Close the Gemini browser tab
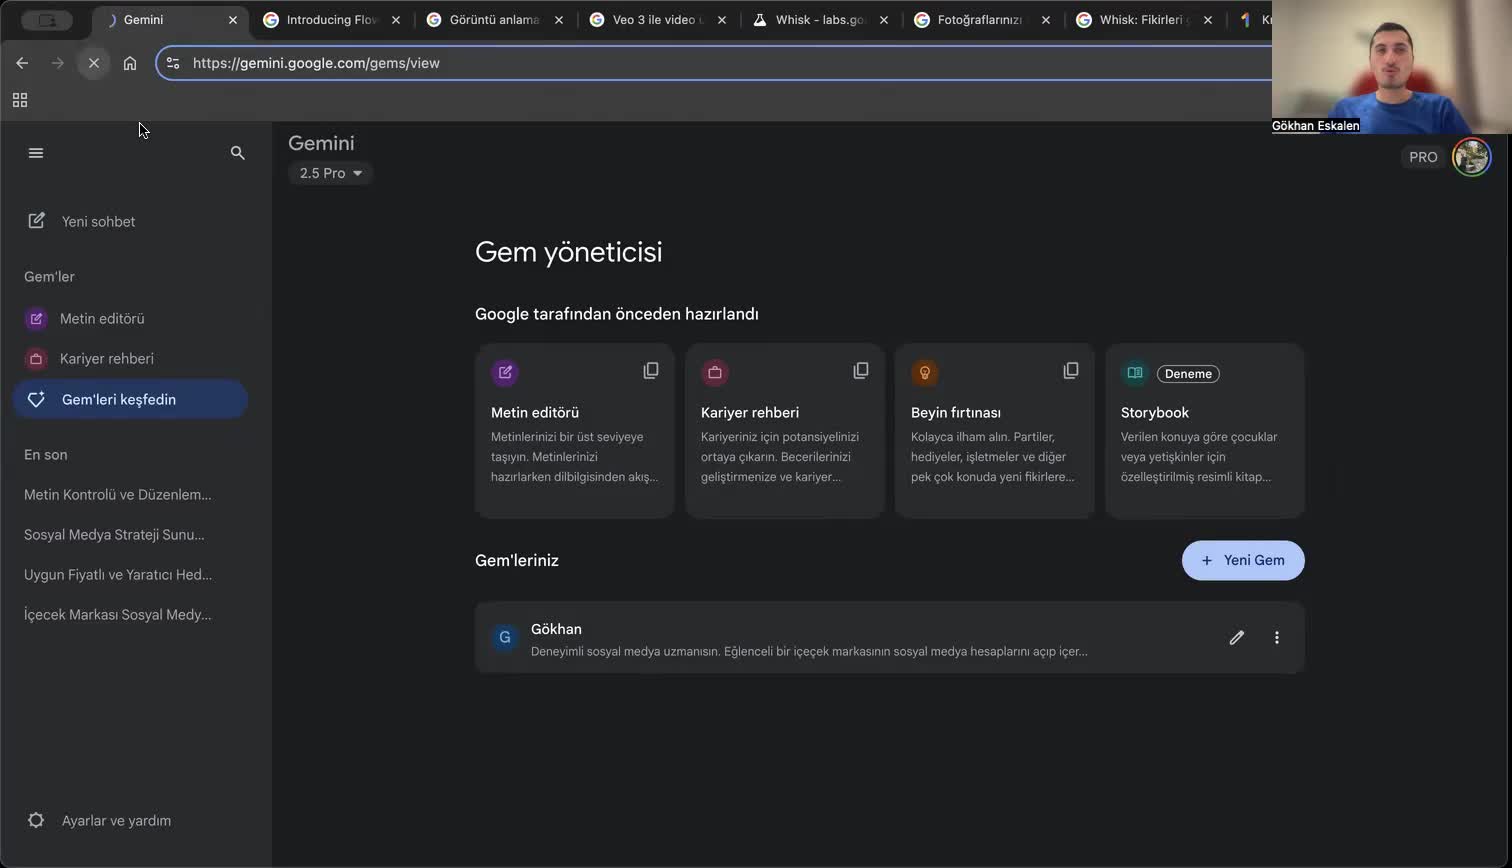Image resolution: width=1512 pixels, height=868 pixels. (x=233, y=20)
